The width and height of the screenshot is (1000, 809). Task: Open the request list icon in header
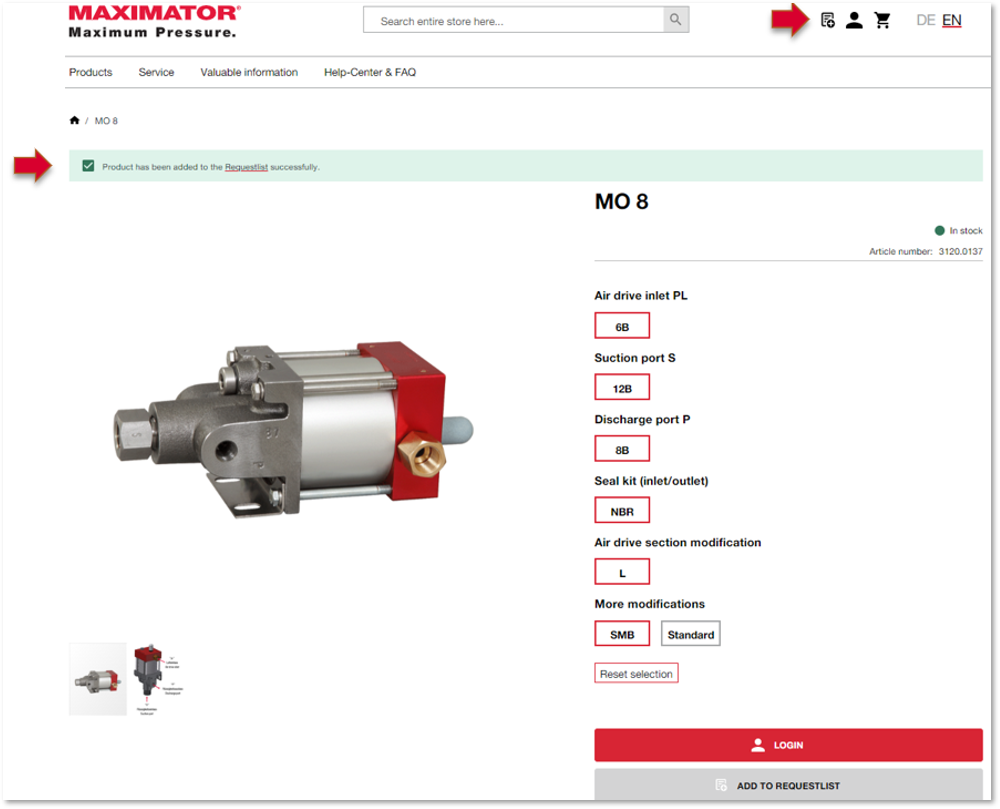(827, 20)
